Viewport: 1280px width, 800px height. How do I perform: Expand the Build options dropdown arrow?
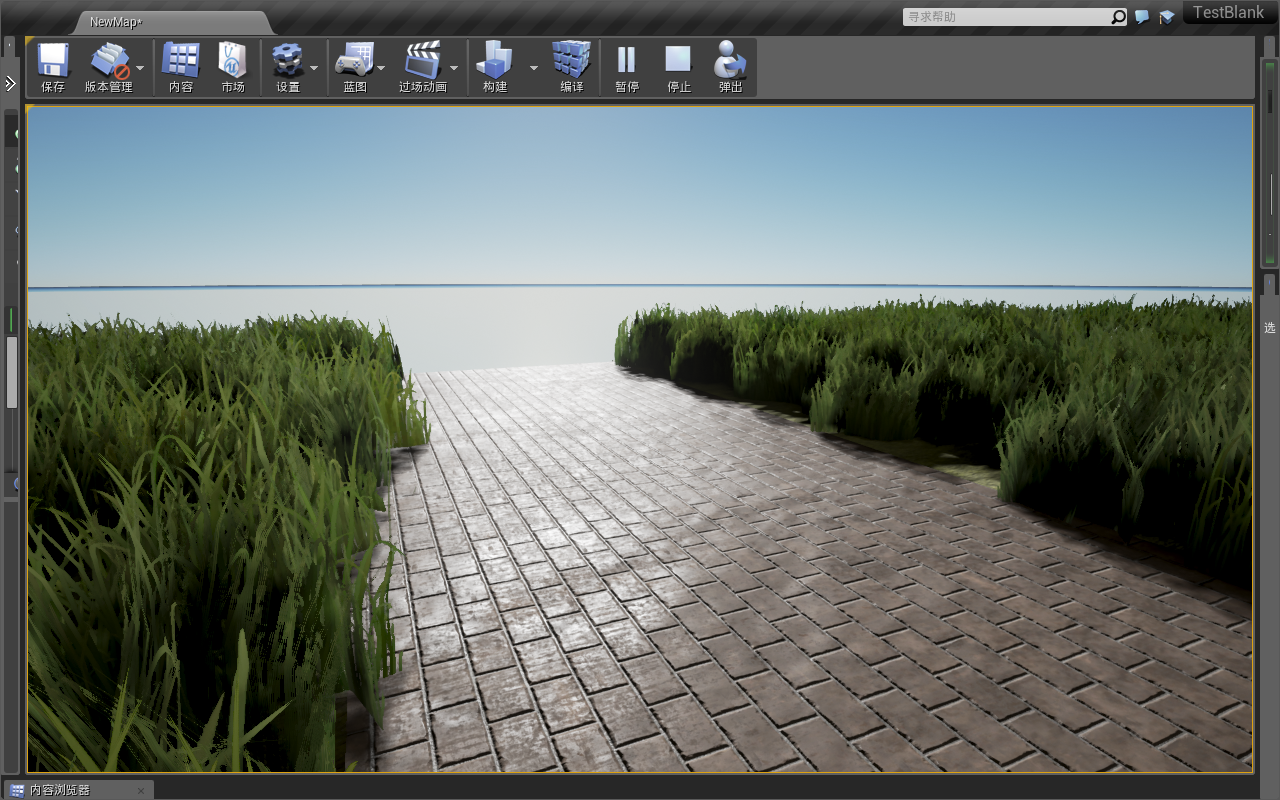coord(533,68)
